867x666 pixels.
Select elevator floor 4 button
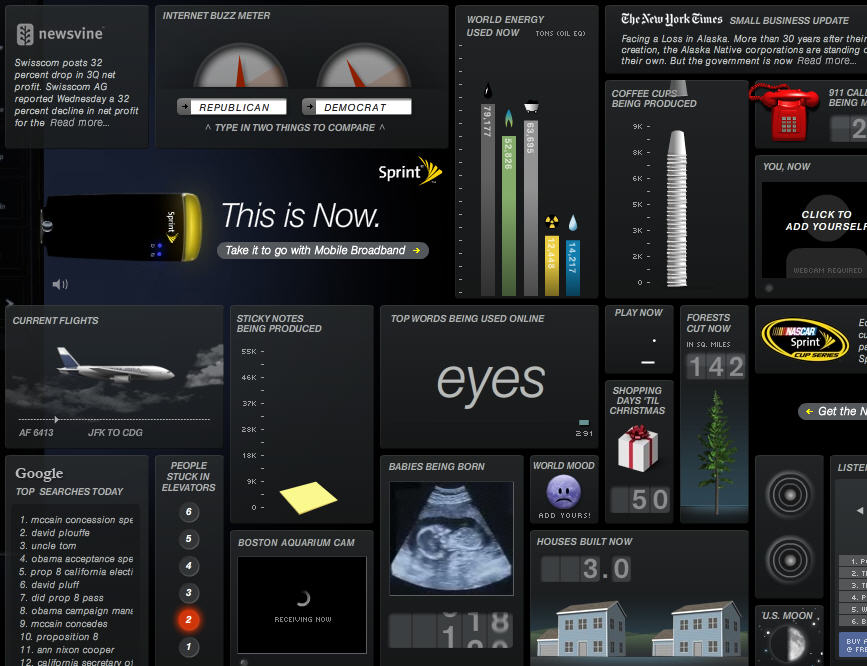coord(187,567)
